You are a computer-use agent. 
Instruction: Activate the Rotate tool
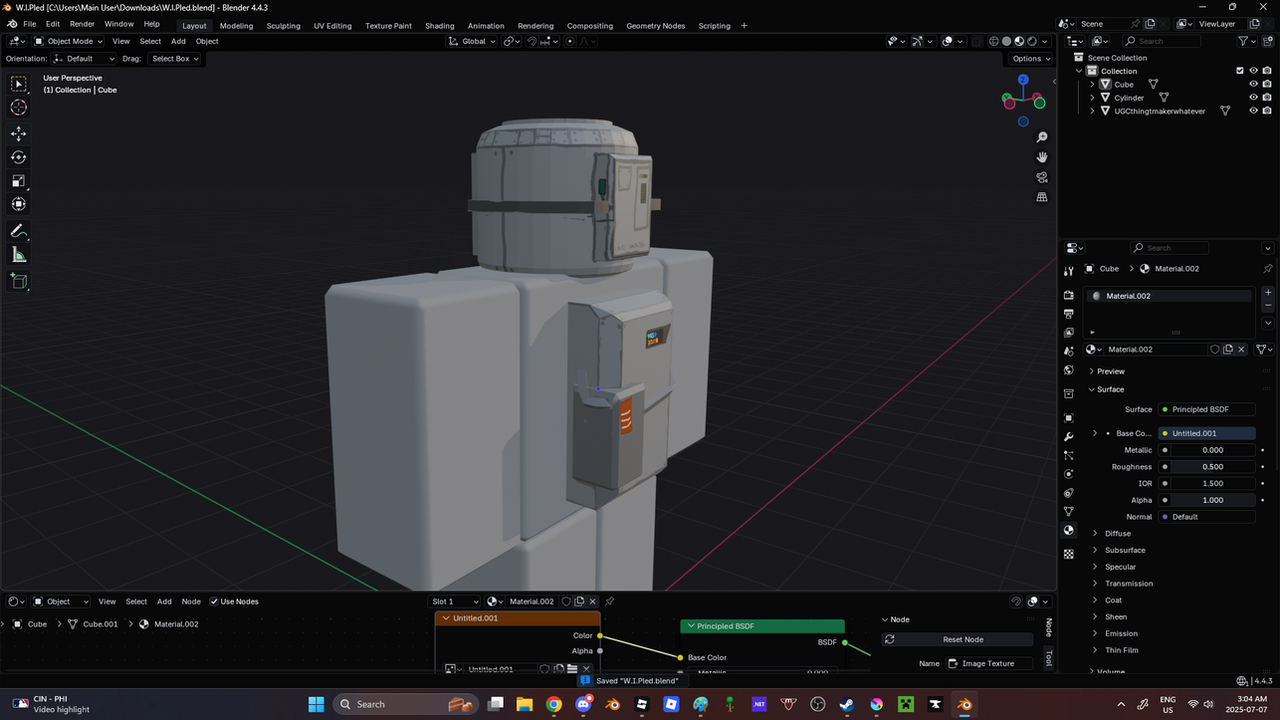(x=18, y=157)
